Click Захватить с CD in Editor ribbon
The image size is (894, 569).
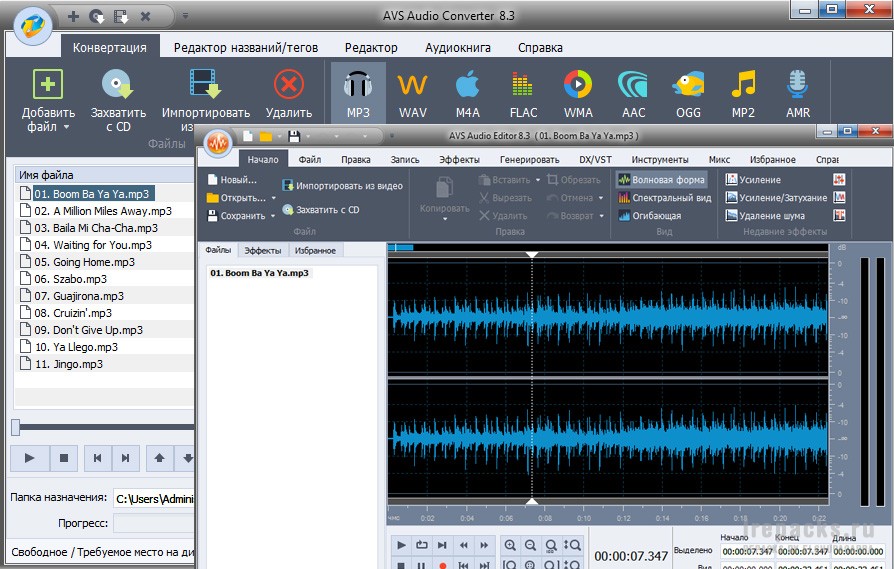pyautogui.click(x=321, y=210)
